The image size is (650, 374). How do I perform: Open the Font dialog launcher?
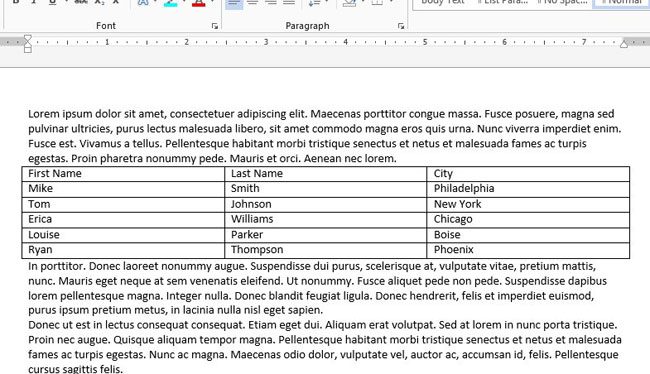[x=214, y=26]
